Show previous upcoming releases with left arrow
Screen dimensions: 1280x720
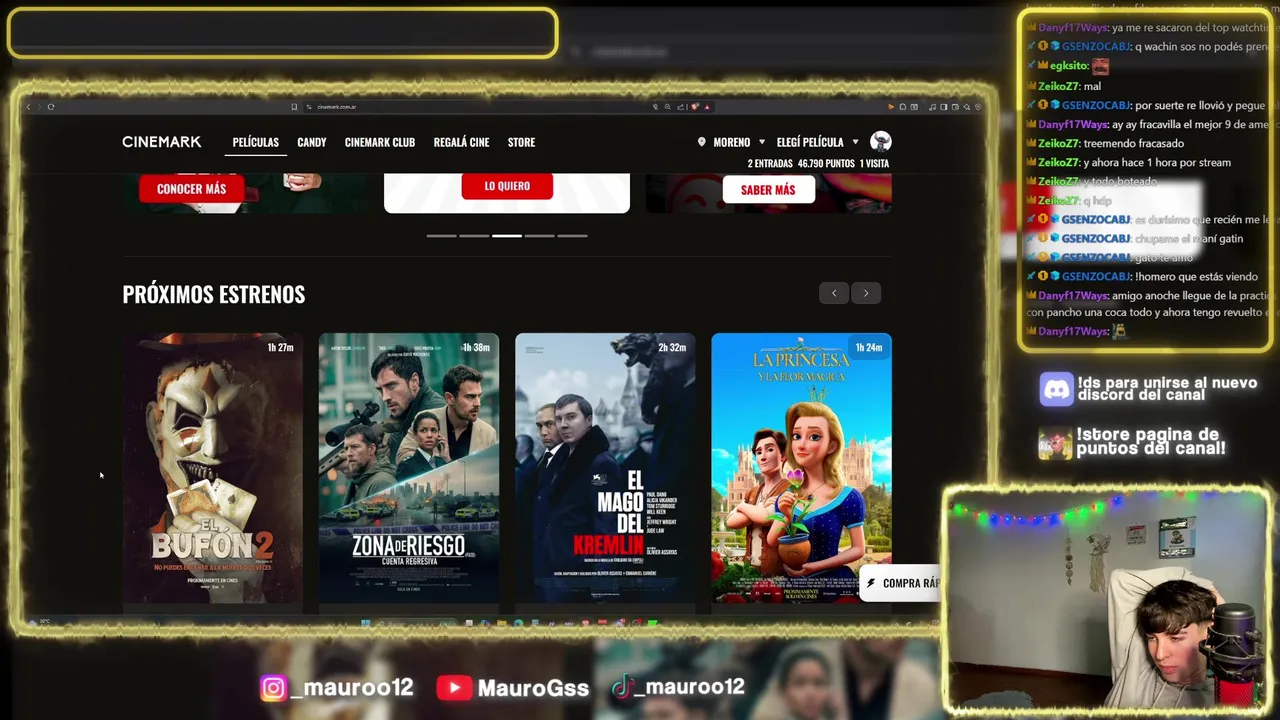(x=834, y=293)
